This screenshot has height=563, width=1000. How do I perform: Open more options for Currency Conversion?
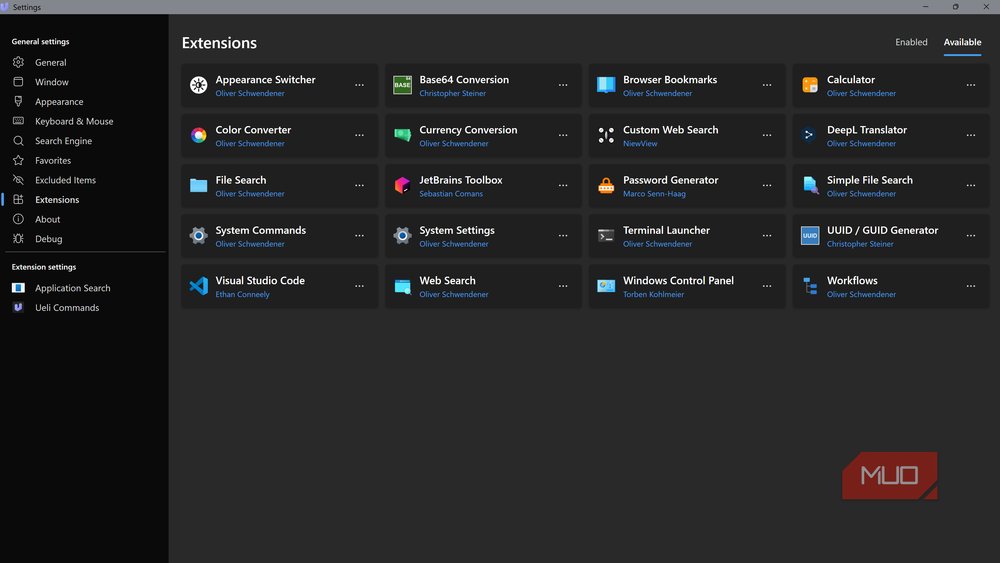563,135
